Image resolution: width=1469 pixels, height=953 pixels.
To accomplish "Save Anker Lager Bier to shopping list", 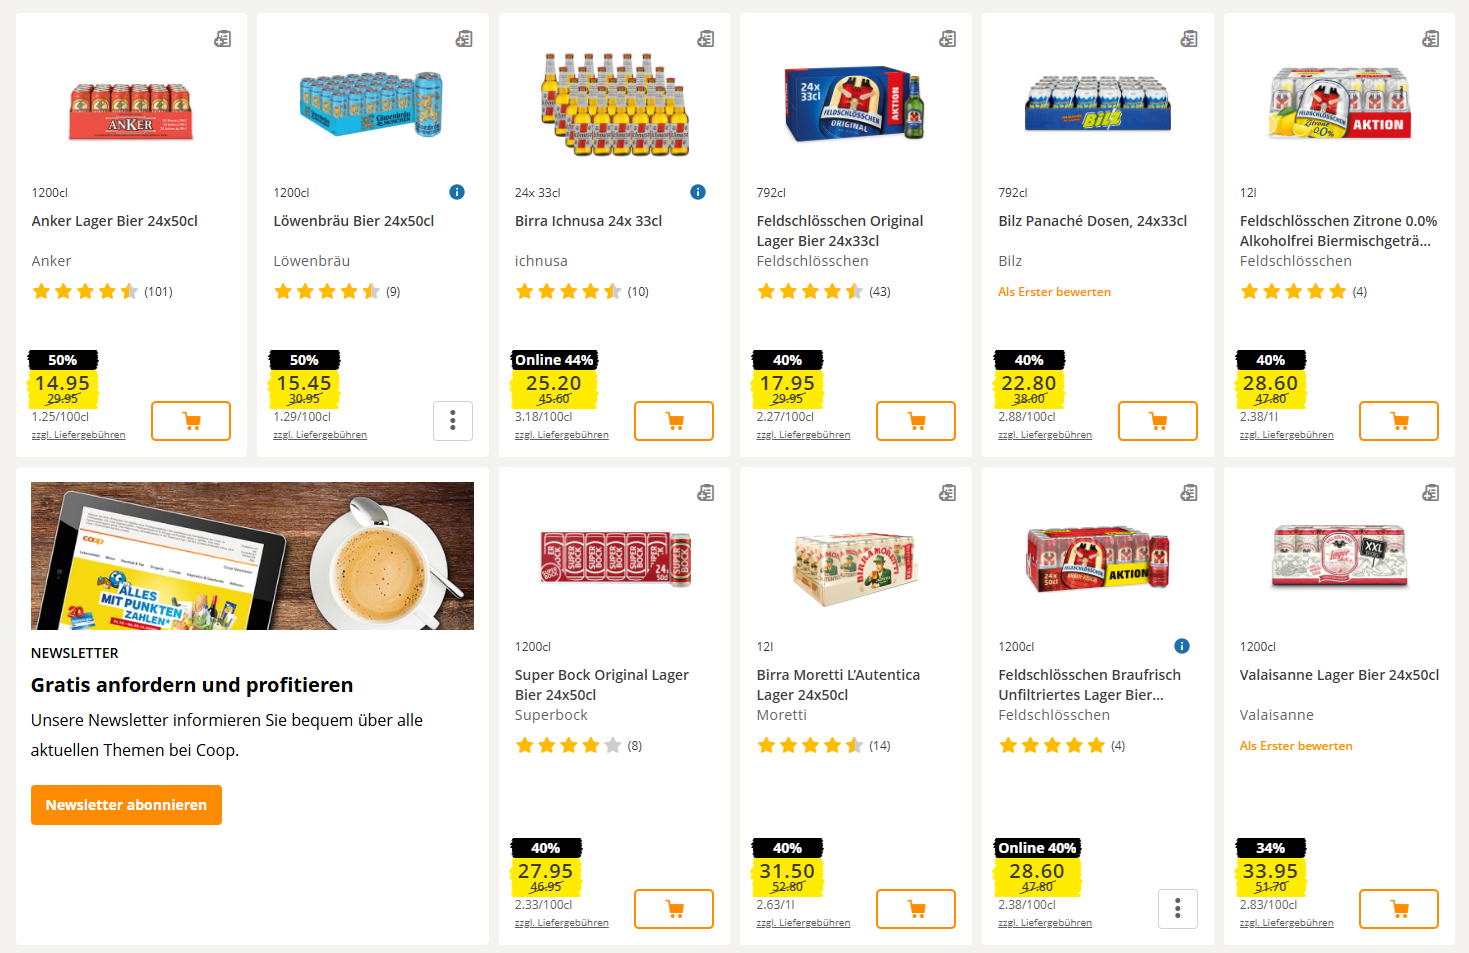I will [x=223, y=39].
